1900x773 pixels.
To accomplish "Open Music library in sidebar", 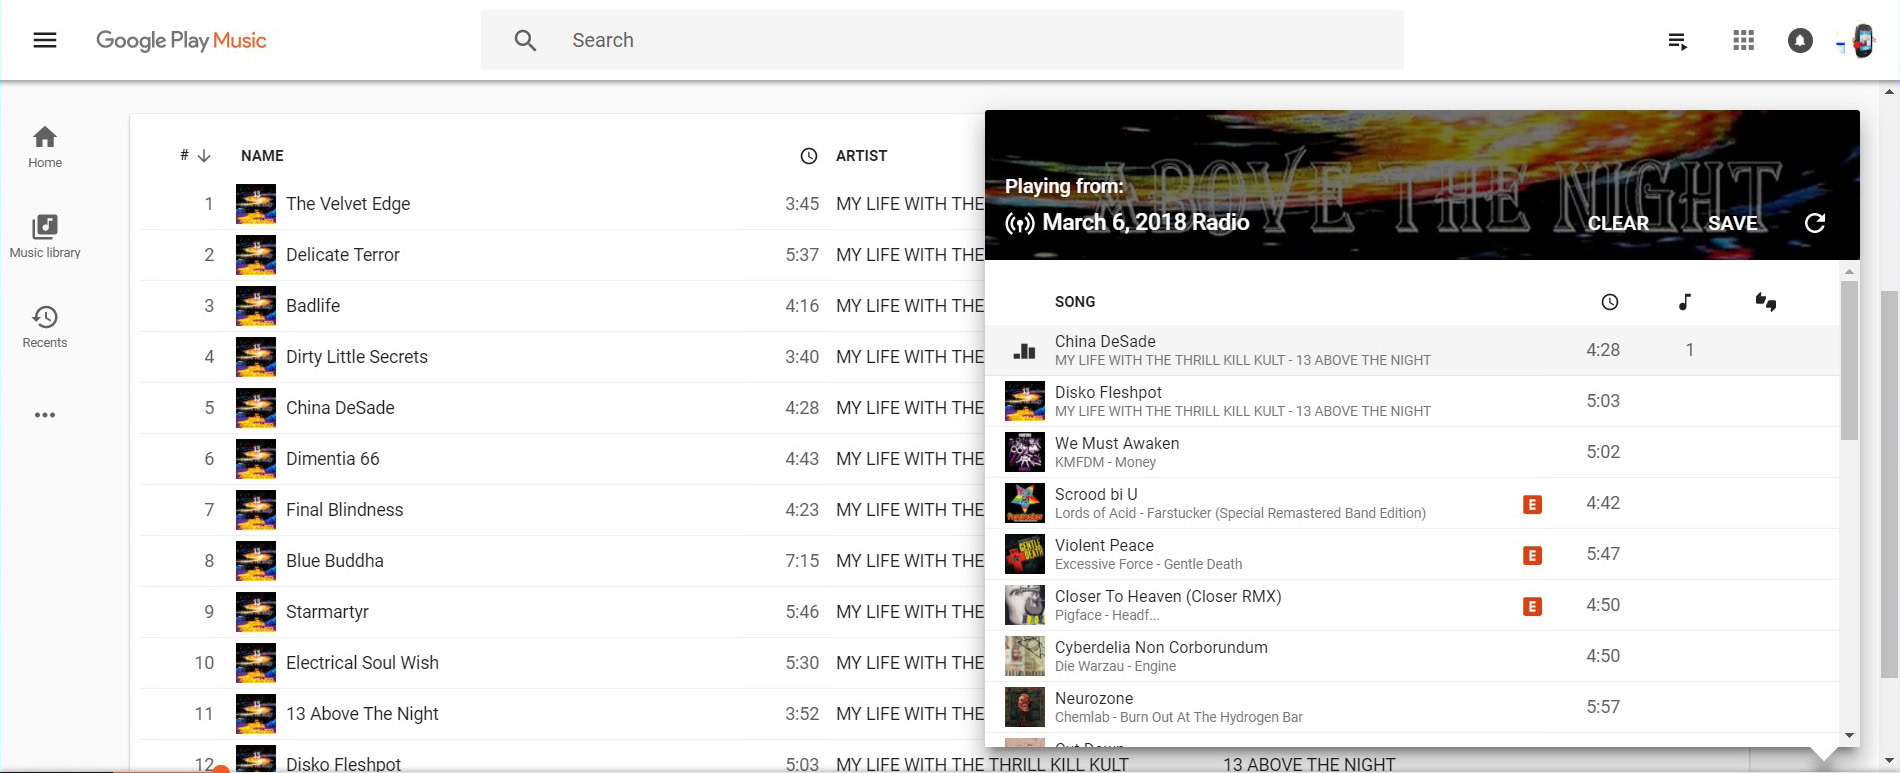I will click(45, 237).
